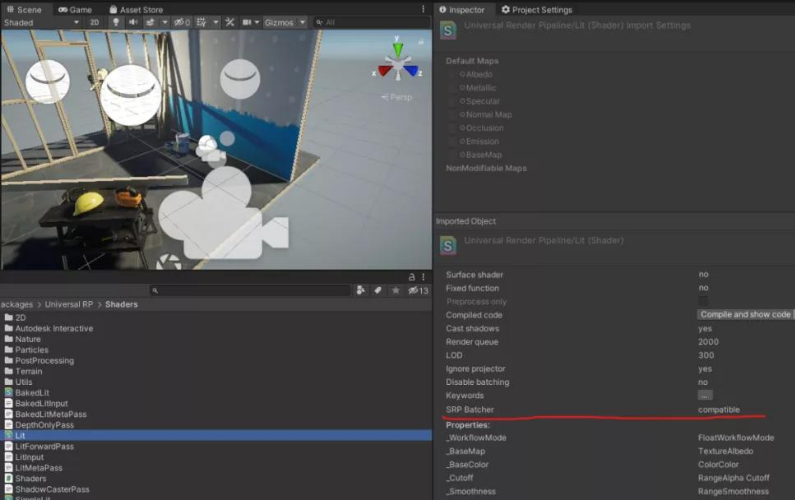Click the green Y axis cone on gizmo
795x500 pixels.
tap(398, 49)
